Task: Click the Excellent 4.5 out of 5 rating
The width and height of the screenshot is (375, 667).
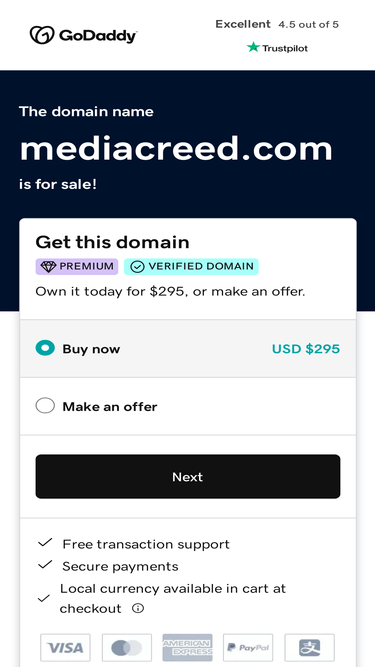Action: (x=277, y=24)
